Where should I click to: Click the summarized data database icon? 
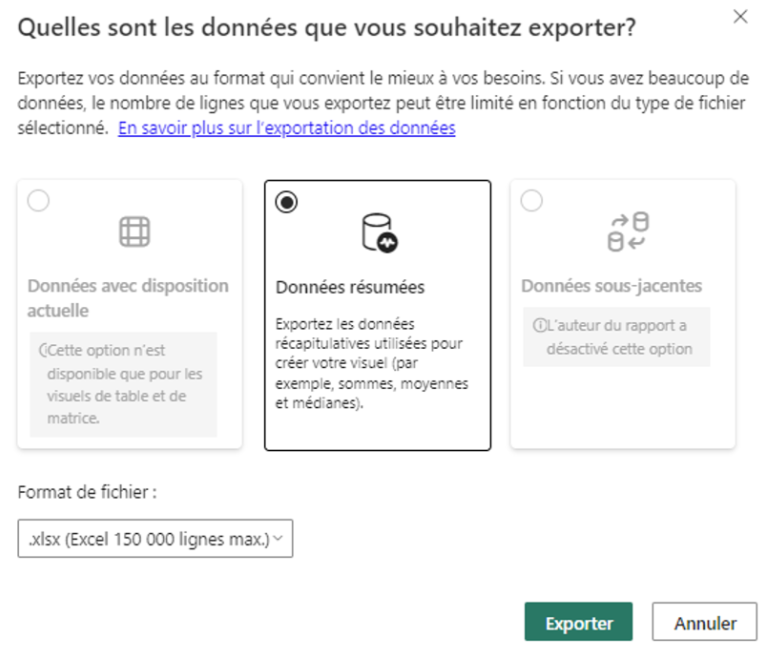tap(378, 233)
